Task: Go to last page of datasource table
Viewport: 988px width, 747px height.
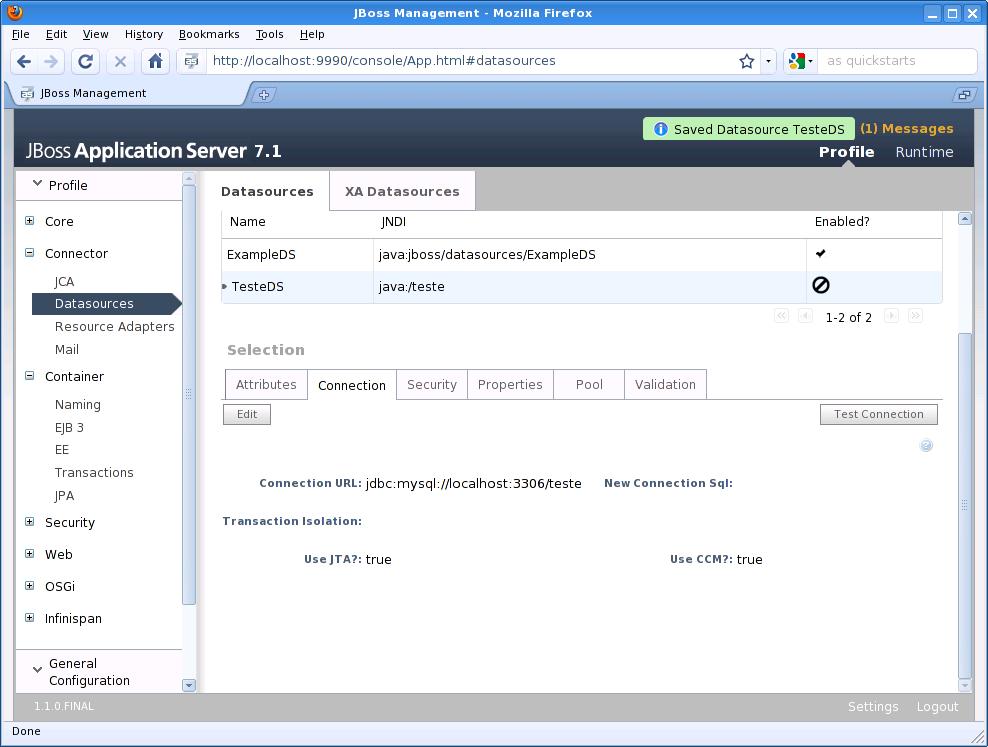Action: pyautogui.click(x=916, y=316)
